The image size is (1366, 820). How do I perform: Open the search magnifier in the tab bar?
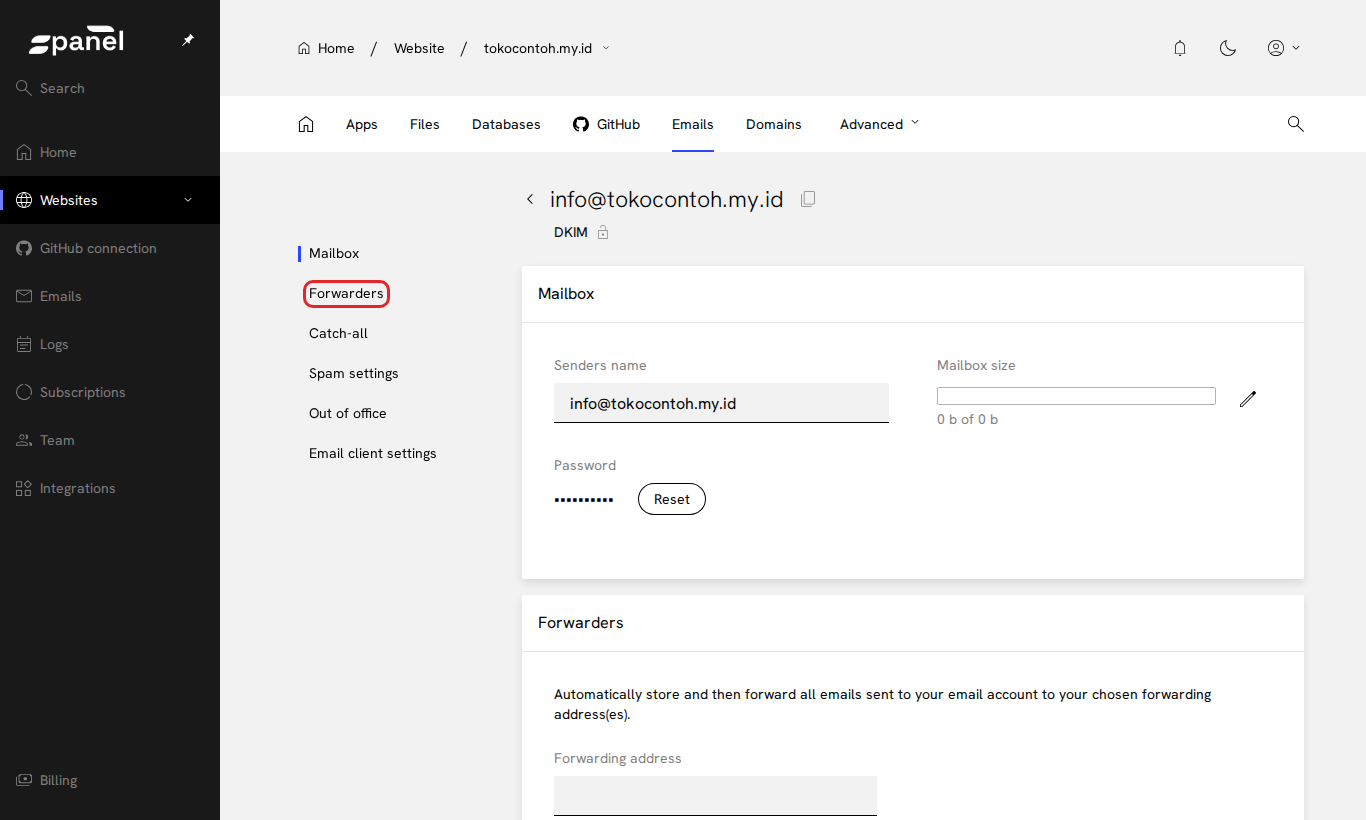coord(1295,124)
